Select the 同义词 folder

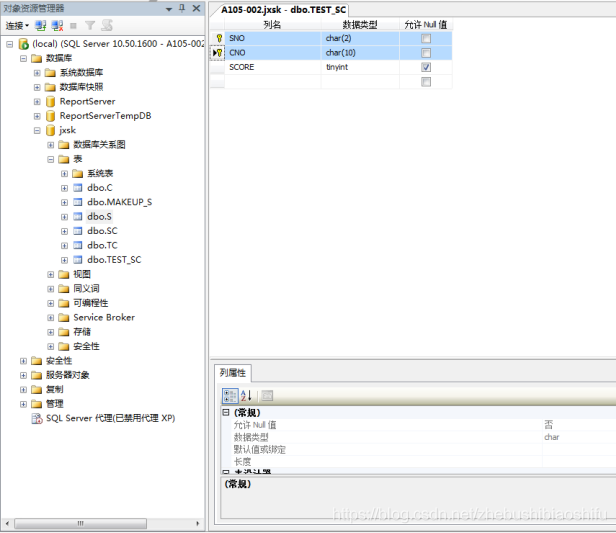coord(86,288)
